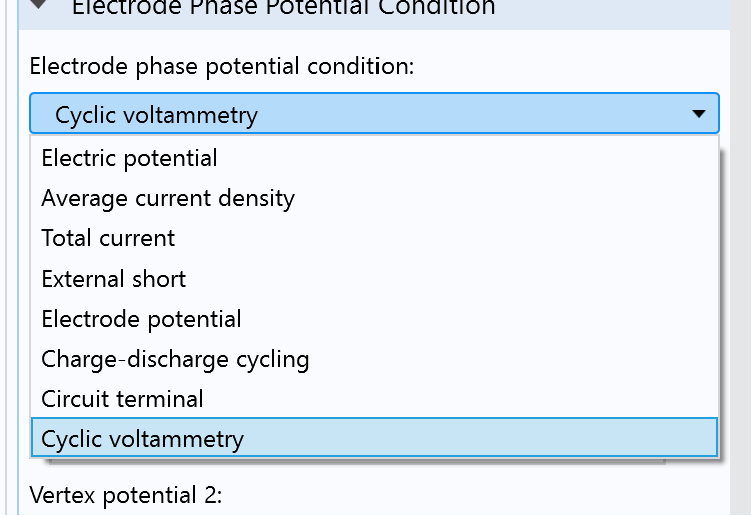Select Electric potential from the list
The width and height of the screenshot is (752, 516).
pos(129,158)
